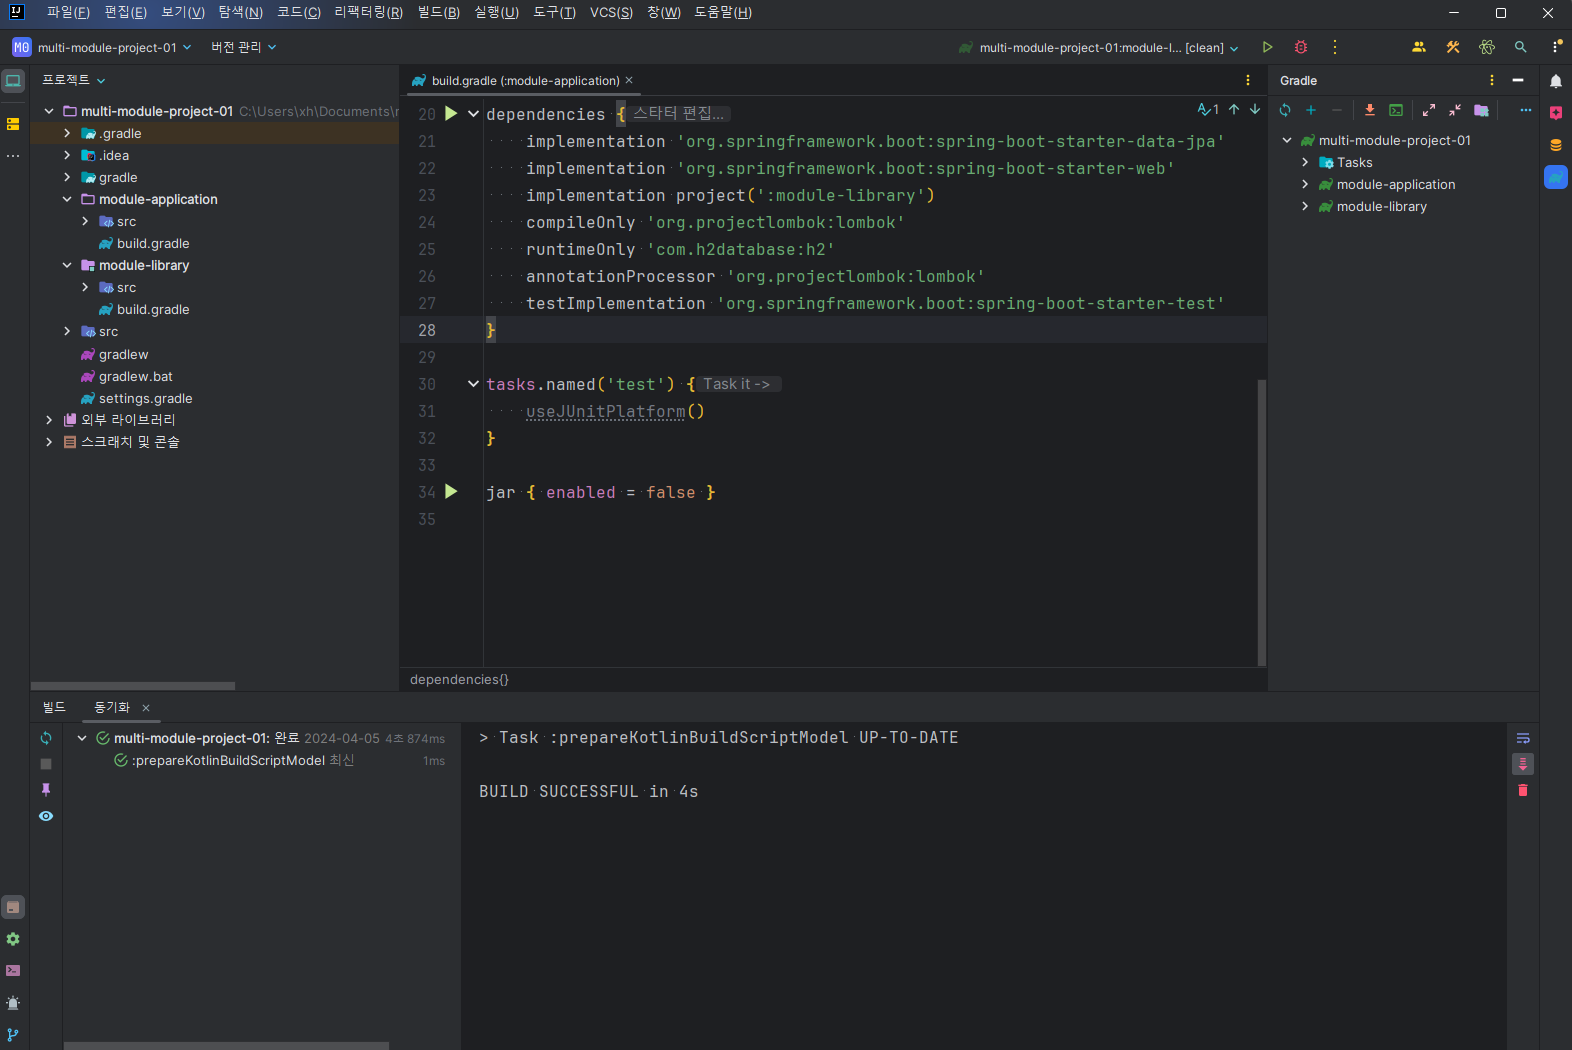Open the search everywhere magnifier icon
The width and height of the screenshot is (1572, 1050).
point(1521,47)
